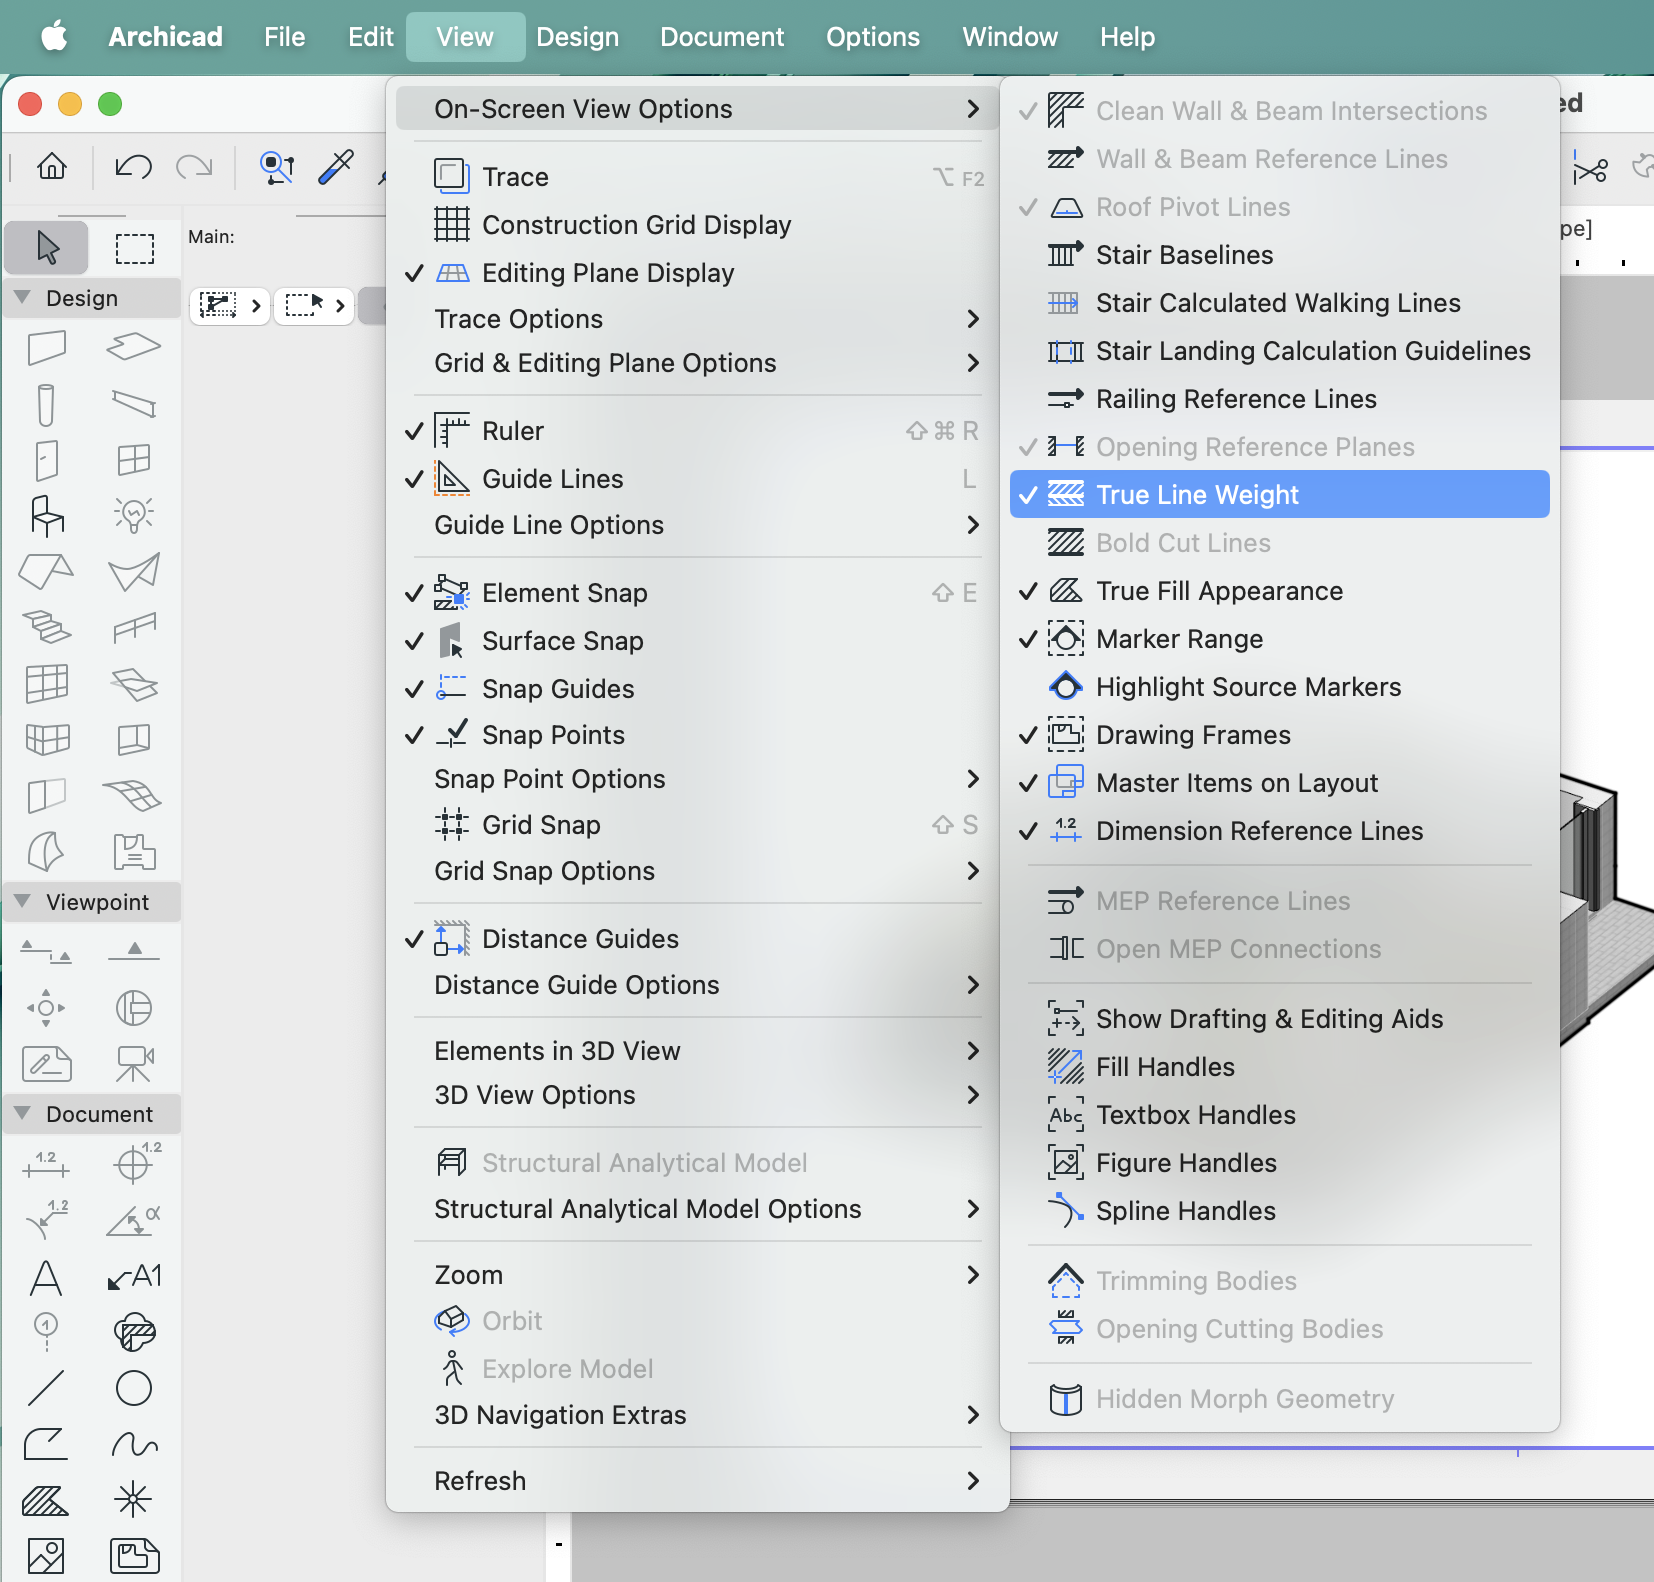Select the Marquee tool
This screenshot has width=1654, height=1582.
coord(134,247)
